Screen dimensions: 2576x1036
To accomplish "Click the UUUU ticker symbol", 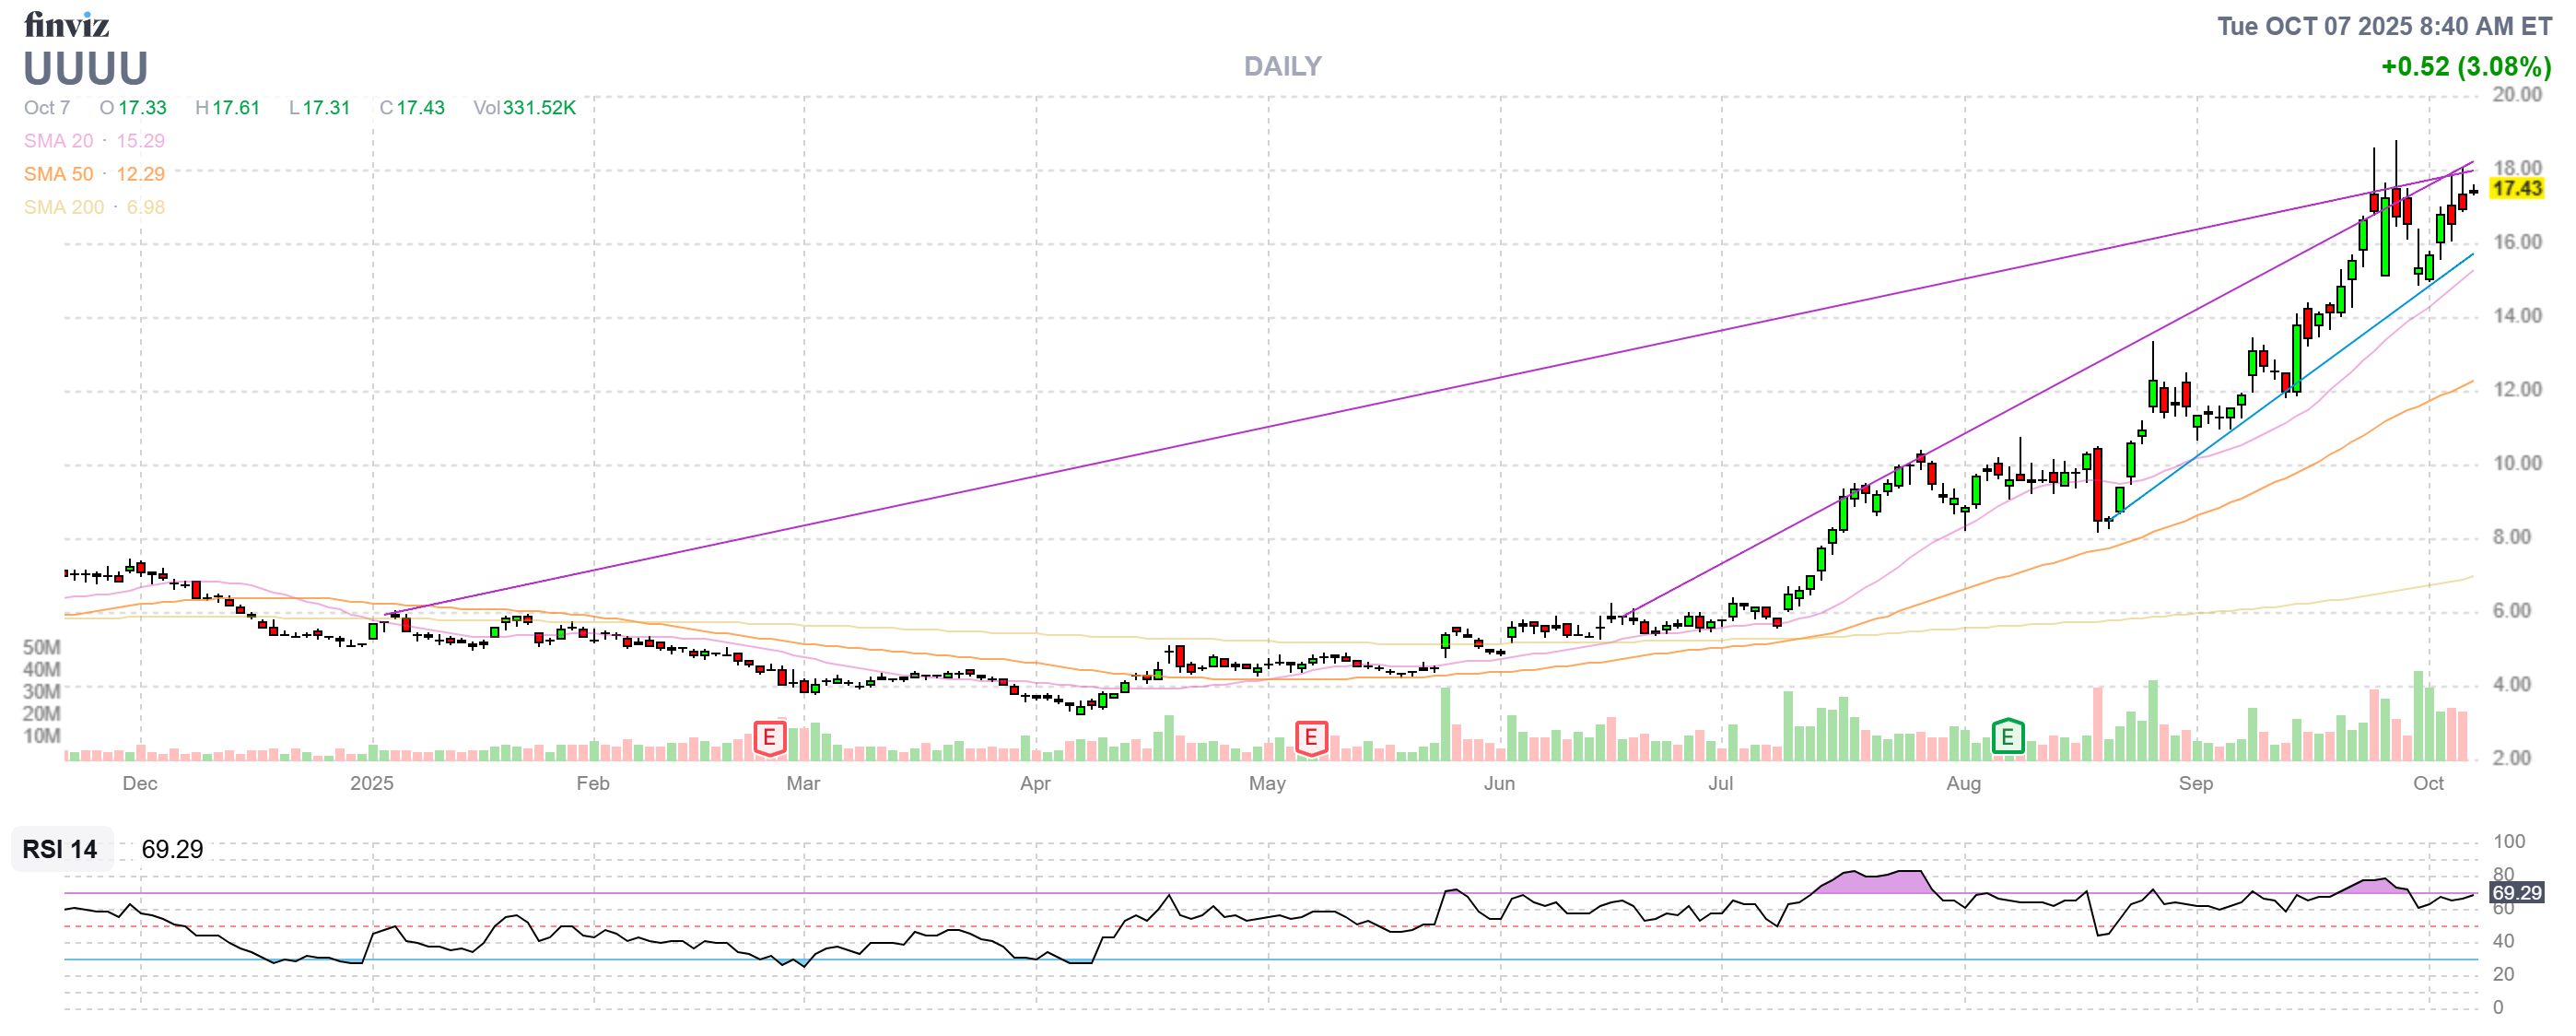I will pos(86,69).
